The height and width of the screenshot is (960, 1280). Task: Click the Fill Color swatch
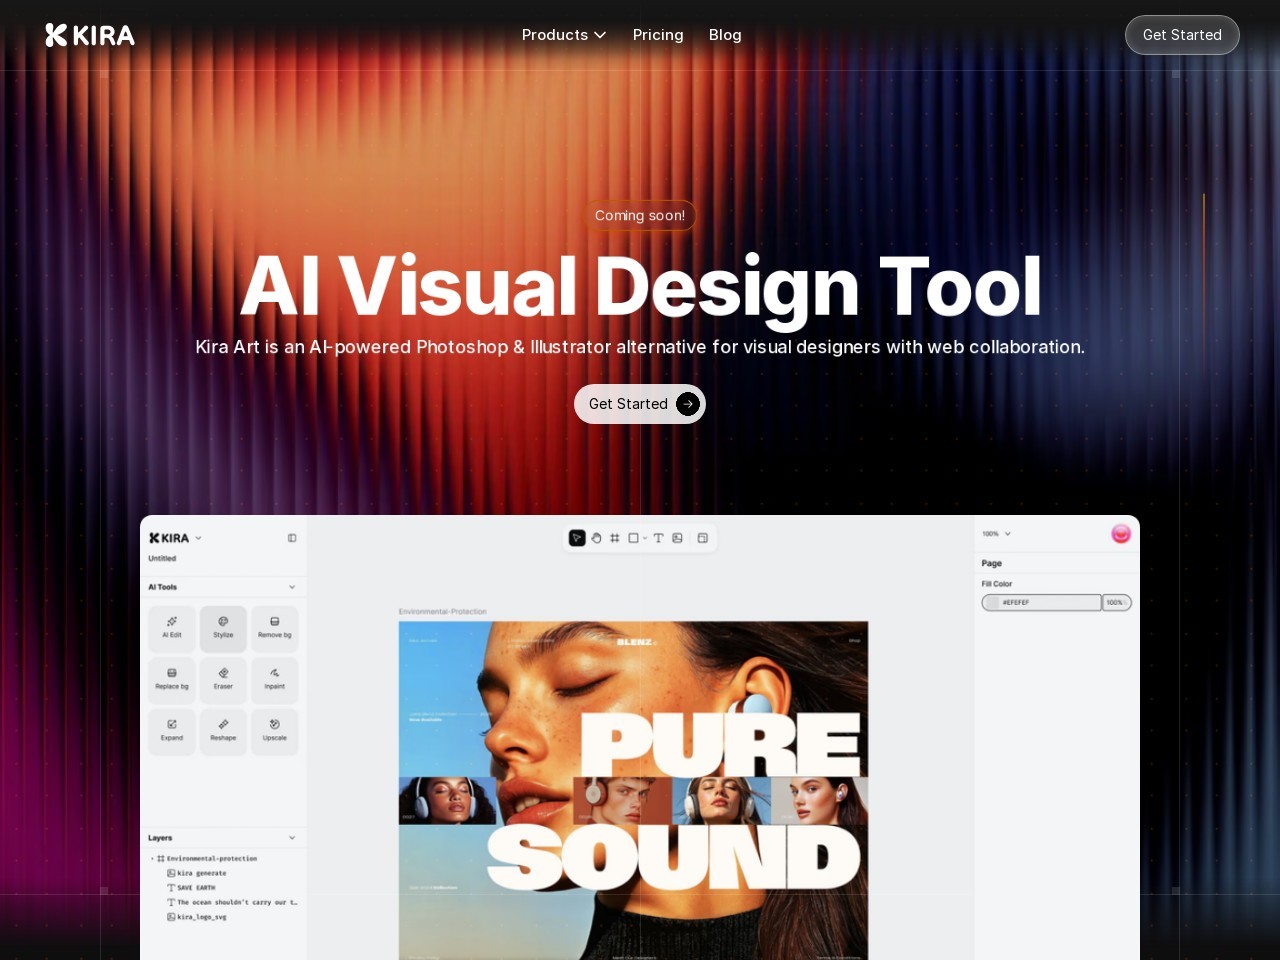992,603
